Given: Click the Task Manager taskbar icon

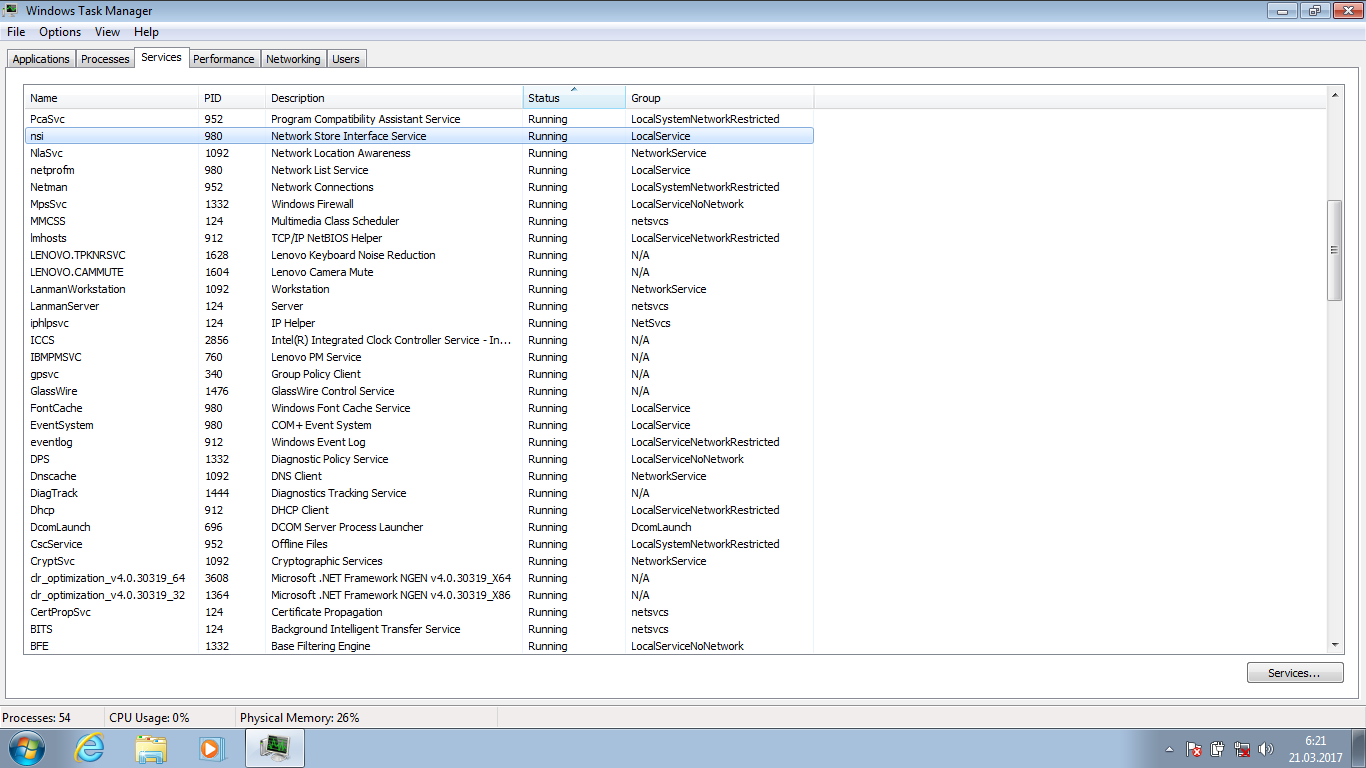Looking at the screenshot, I should (x=273, y=747).
